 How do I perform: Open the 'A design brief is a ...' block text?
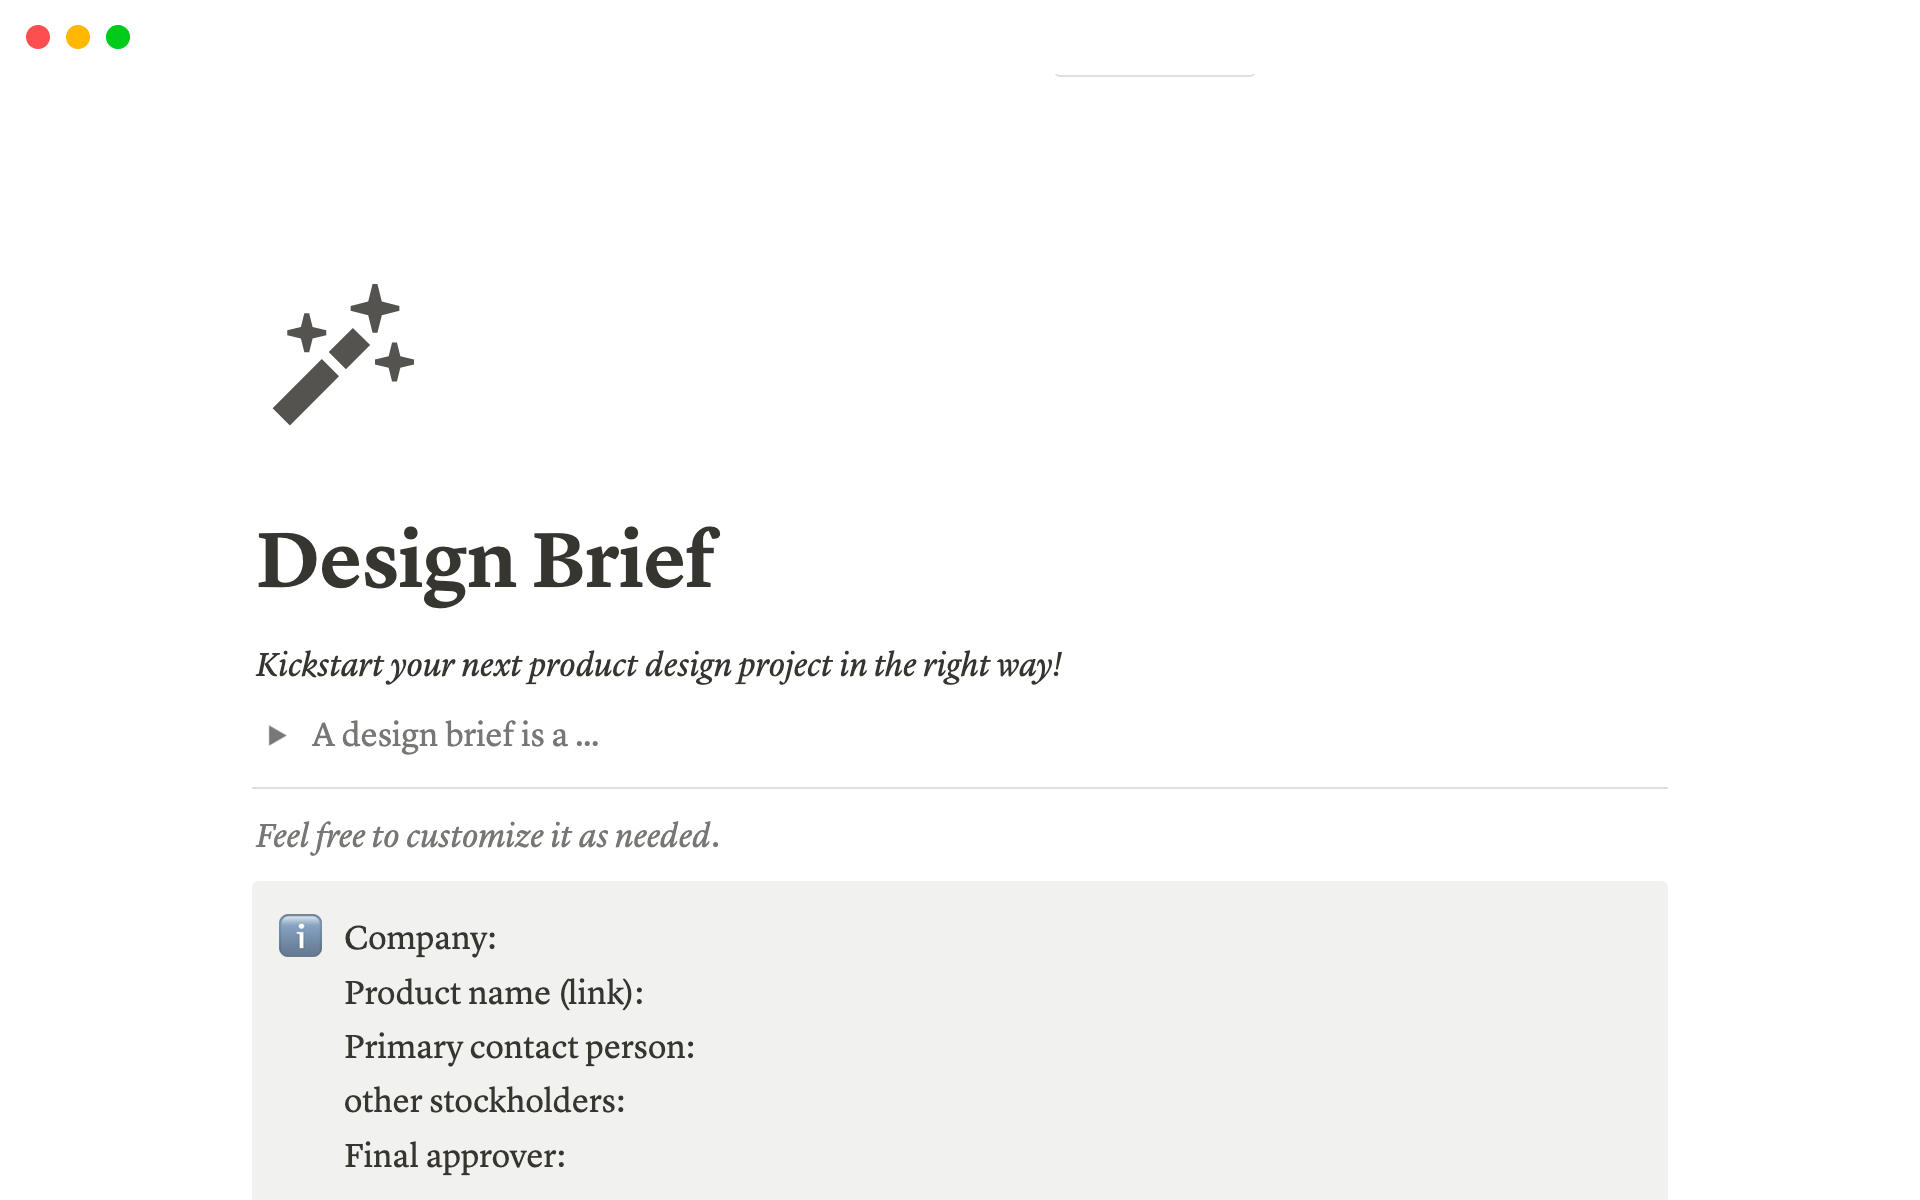point(455,736)
